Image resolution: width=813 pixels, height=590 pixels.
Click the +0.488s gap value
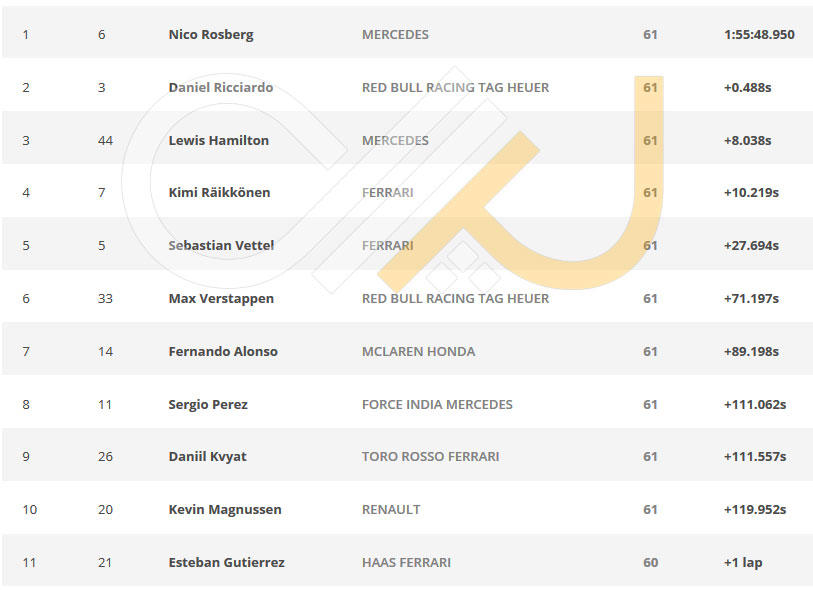pos(747,88)
